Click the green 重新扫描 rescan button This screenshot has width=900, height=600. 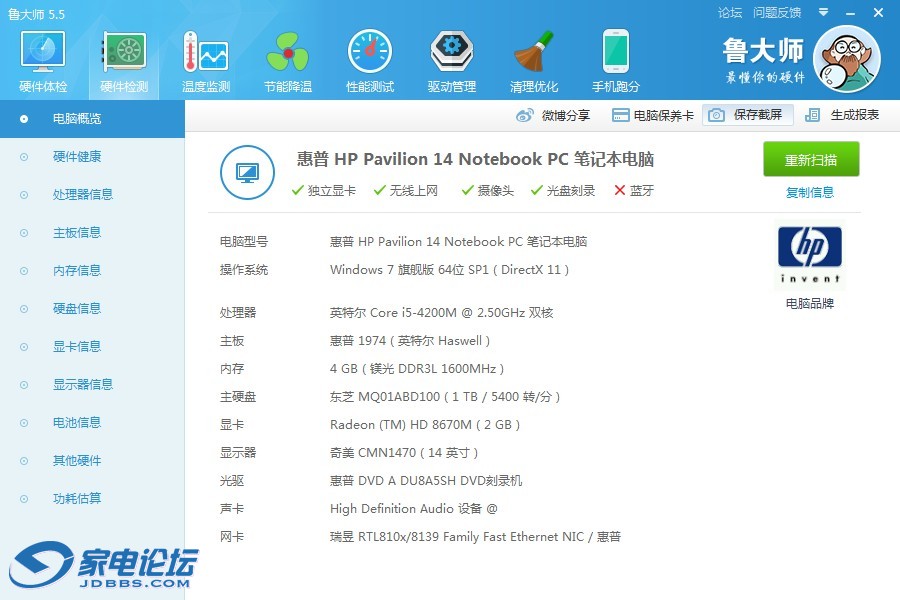point(811,159)
